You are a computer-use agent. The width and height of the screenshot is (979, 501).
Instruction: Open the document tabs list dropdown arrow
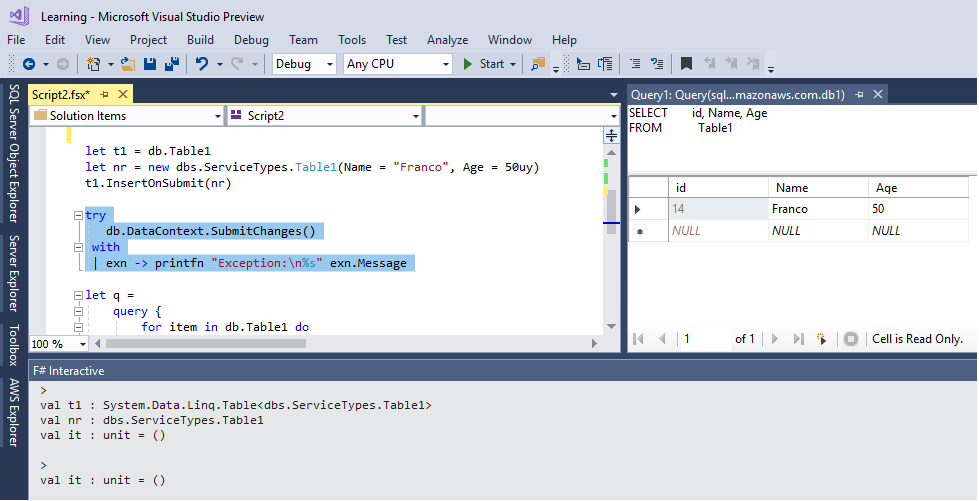[614, 95]
